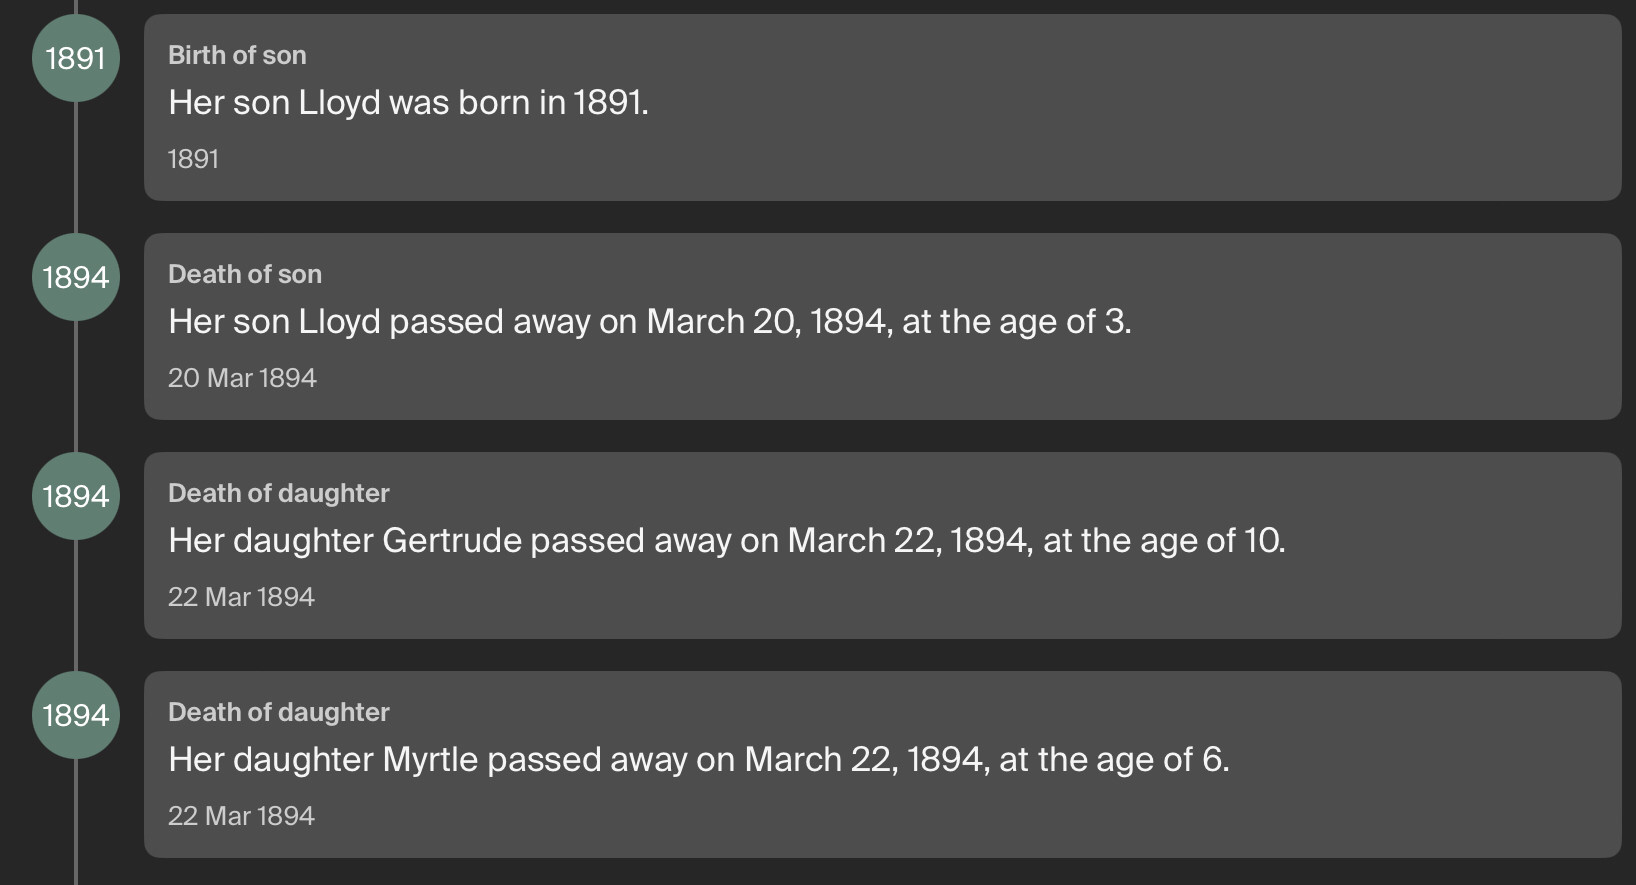This screenshot has width=1636, height=885.
Task: Click "Death of daughter" heading on Gertrude's card
Action: [x=279, y=493]
